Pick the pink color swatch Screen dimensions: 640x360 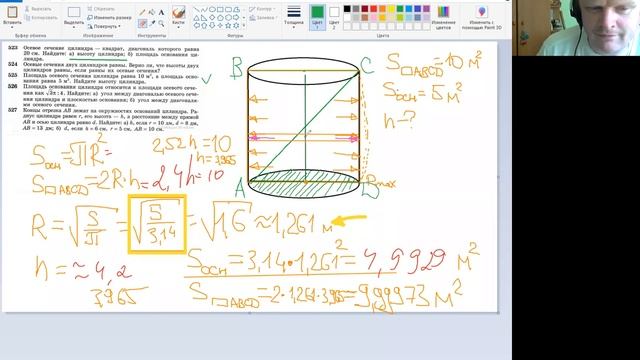[x=373, y=18]
